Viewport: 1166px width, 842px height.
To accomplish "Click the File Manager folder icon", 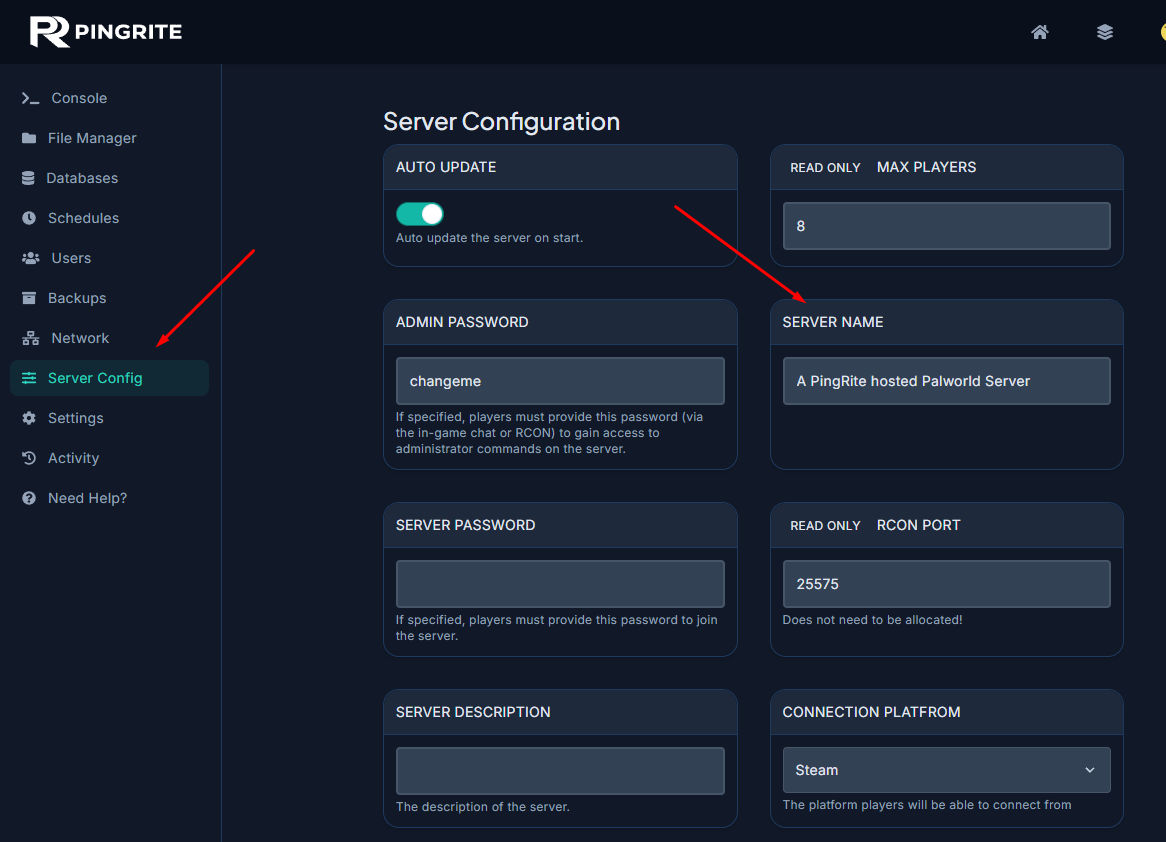I will click(29, 138).
